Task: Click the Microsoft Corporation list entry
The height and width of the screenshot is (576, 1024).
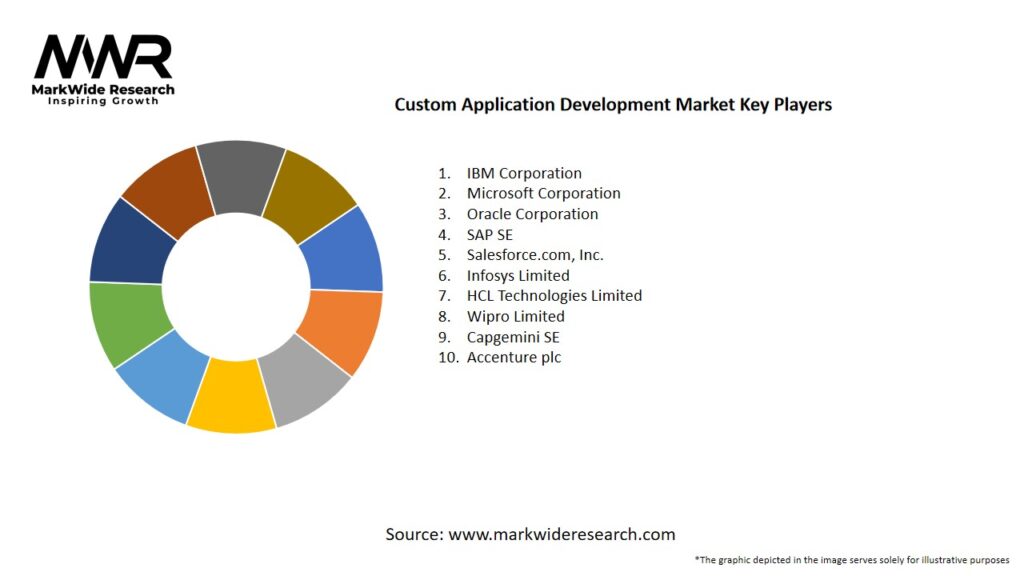Action: click(x=543, y=193)
